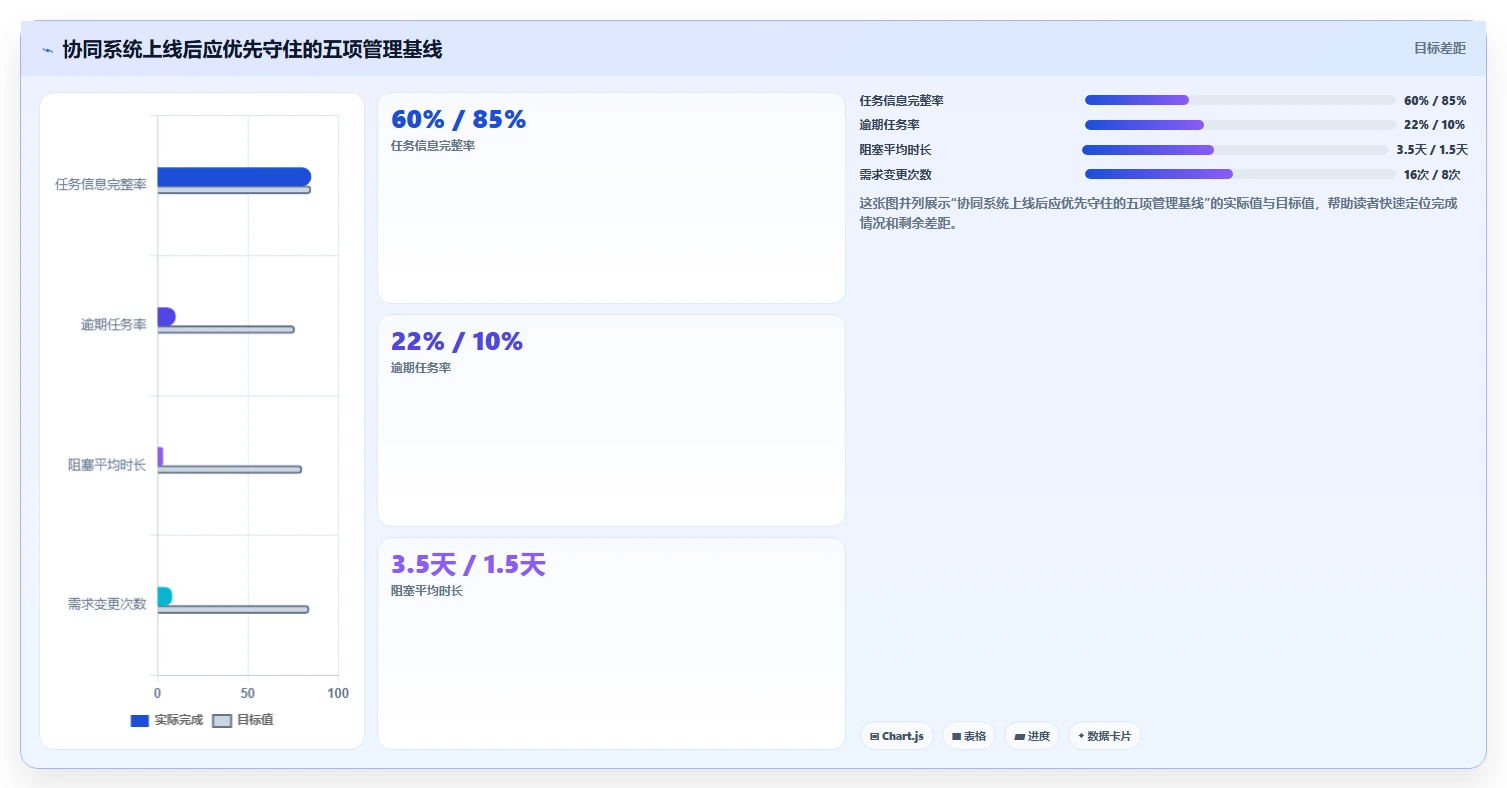The height and width of the screenshot is (788, 1507).
Task: Click the 需求变更次数 chart axis label
Action: click(x=107, y=604)
